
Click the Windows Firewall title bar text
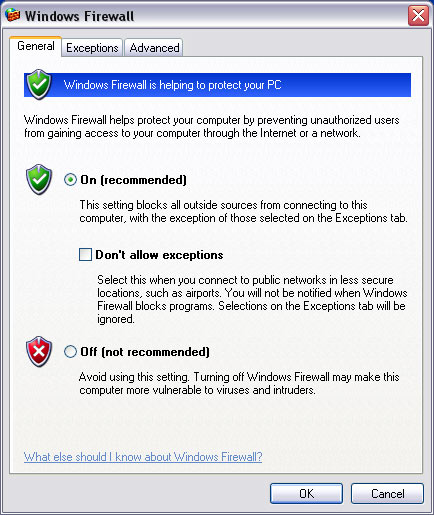pos(79,16)
